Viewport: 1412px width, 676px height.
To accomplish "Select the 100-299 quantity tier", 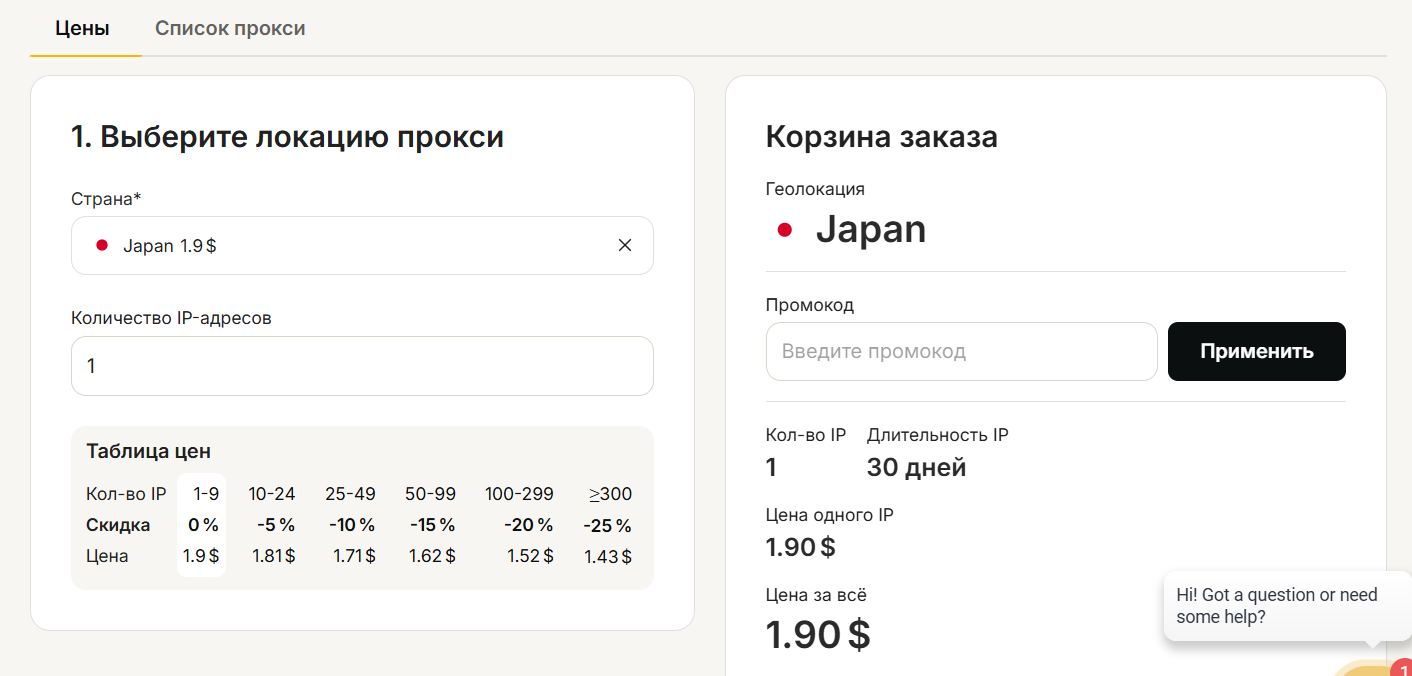I will point(519,494).
